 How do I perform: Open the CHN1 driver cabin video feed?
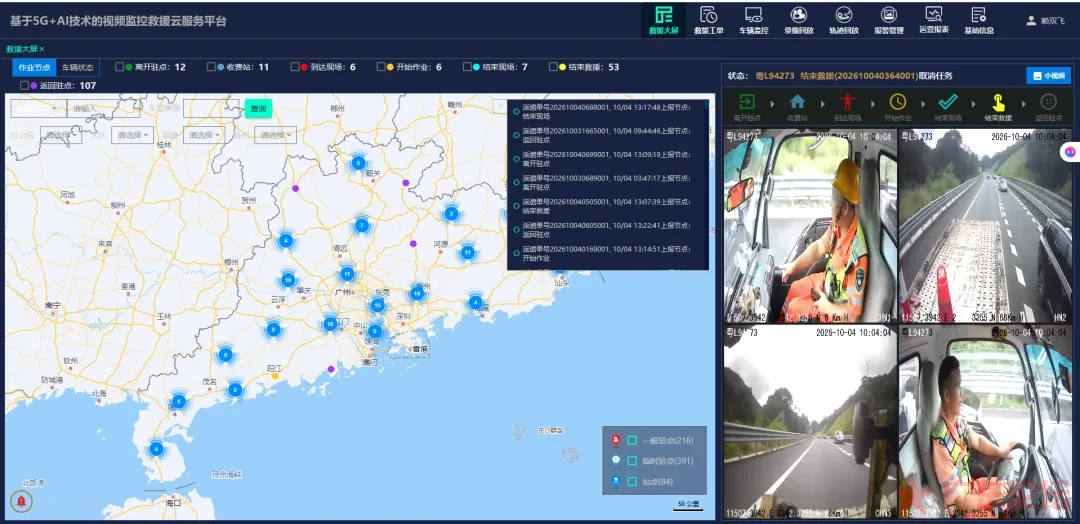(809, 226)
